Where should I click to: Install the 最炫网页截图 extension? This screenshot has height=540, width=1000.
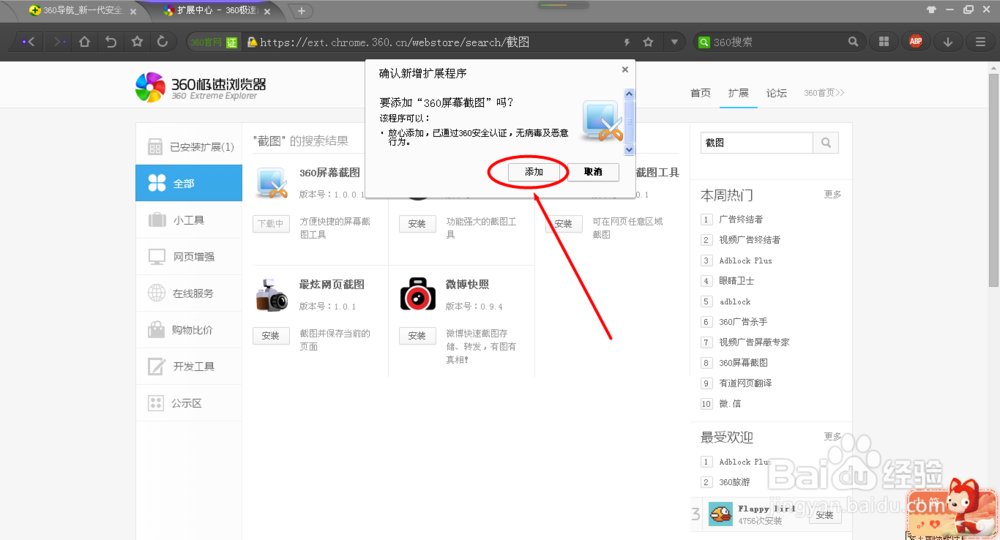pyautogui.click(x=270, y=336)
